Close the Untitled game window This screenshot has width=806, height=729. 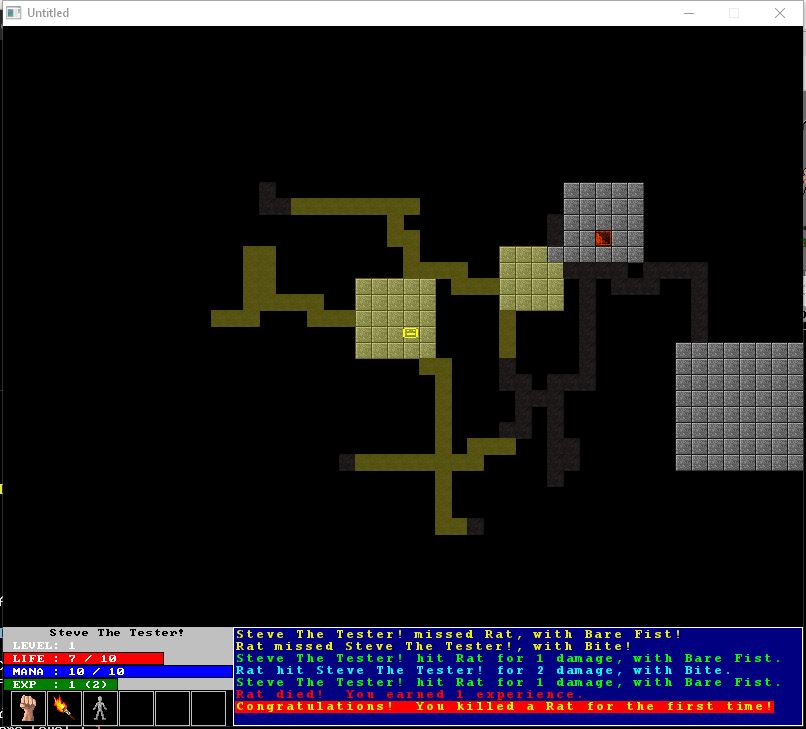[x=779, y=13]
